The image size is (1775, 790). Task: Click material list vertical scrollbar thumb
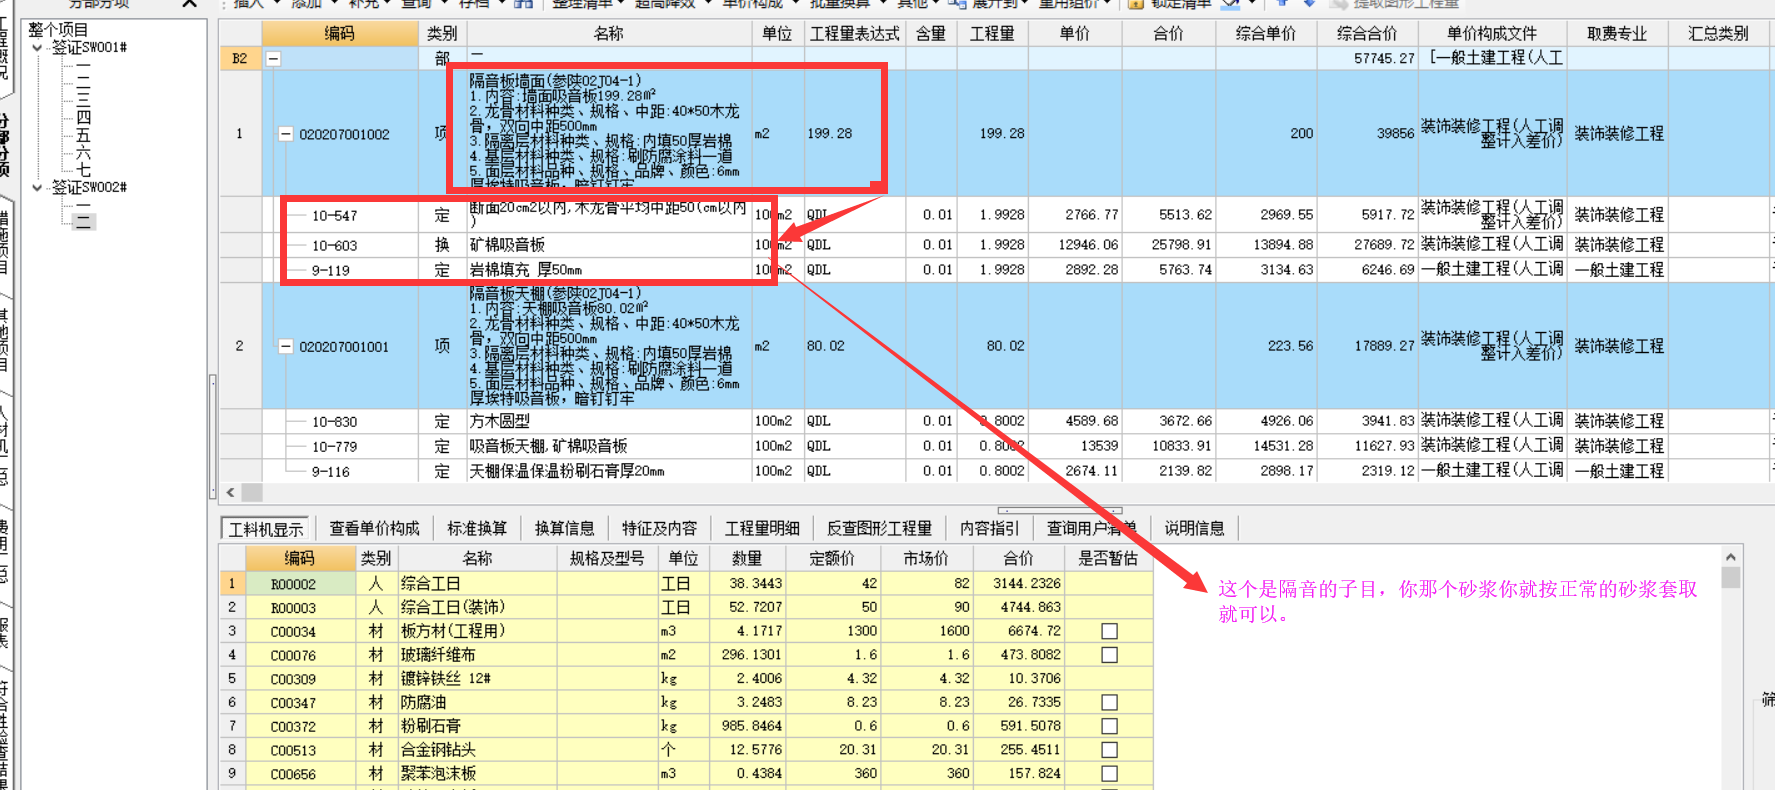(1731, 577)
